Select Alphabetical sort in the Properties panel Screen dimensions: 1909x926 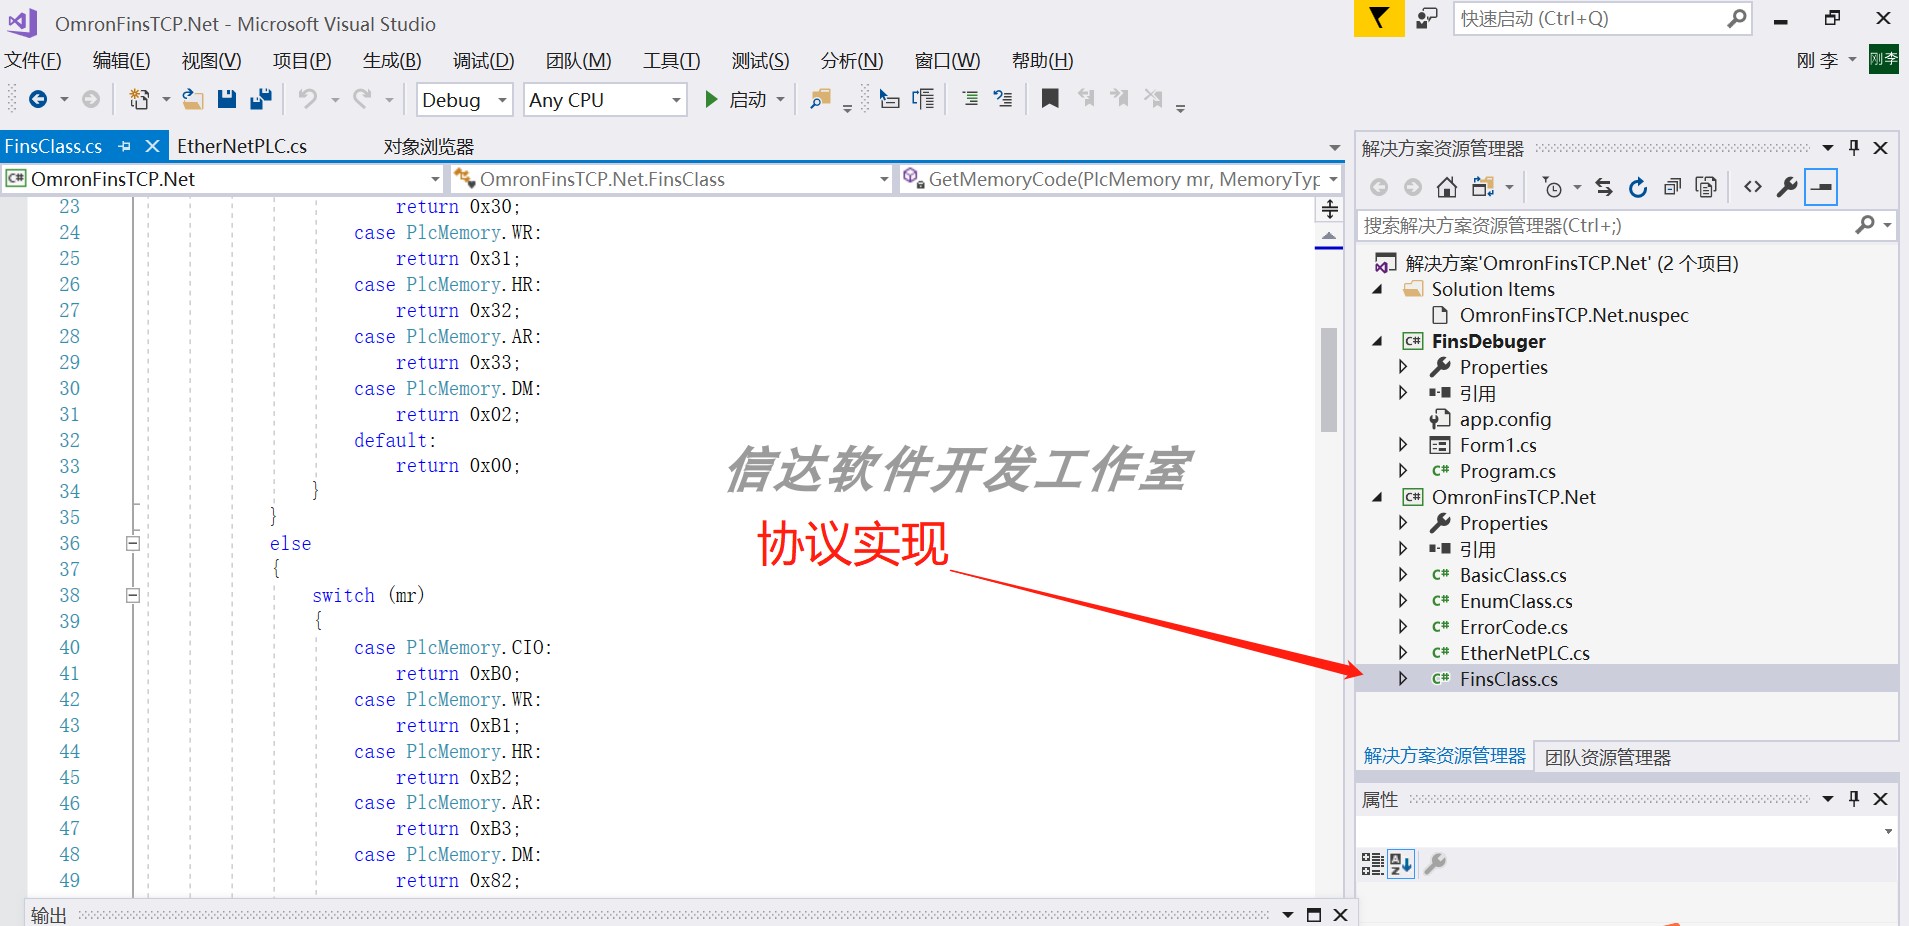tap(1401, 864)
